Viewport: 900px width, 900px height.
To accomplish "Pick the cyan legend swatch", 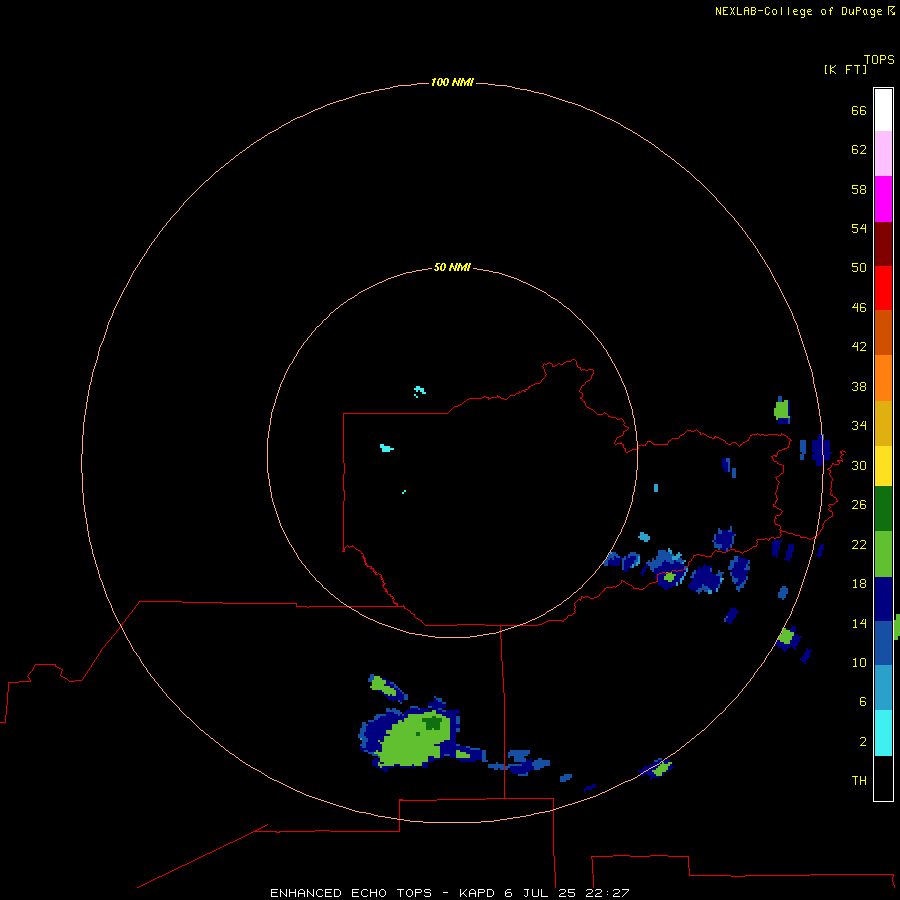I will 883,732.
